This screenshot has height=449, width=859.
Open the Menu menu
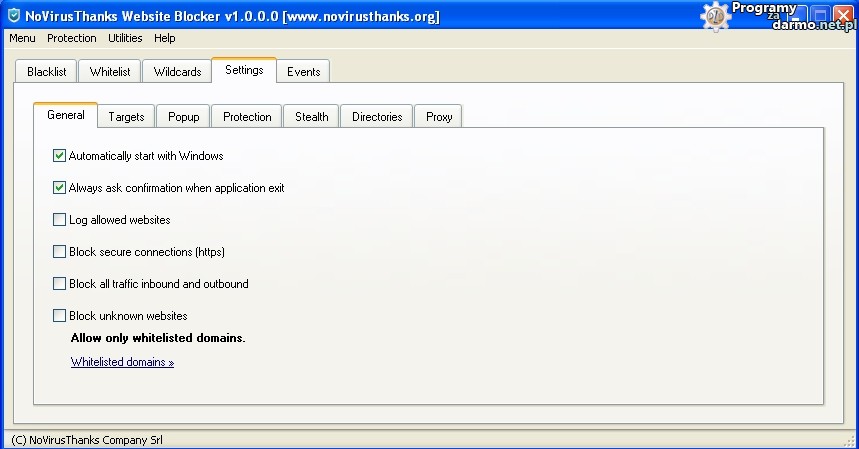(22, 38)
